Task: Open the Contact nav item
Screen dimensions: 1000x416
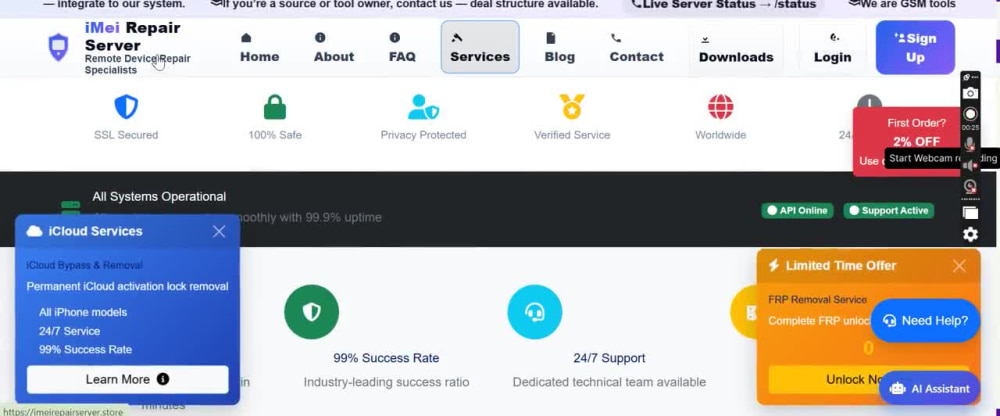Action: [x=636, y=48]
